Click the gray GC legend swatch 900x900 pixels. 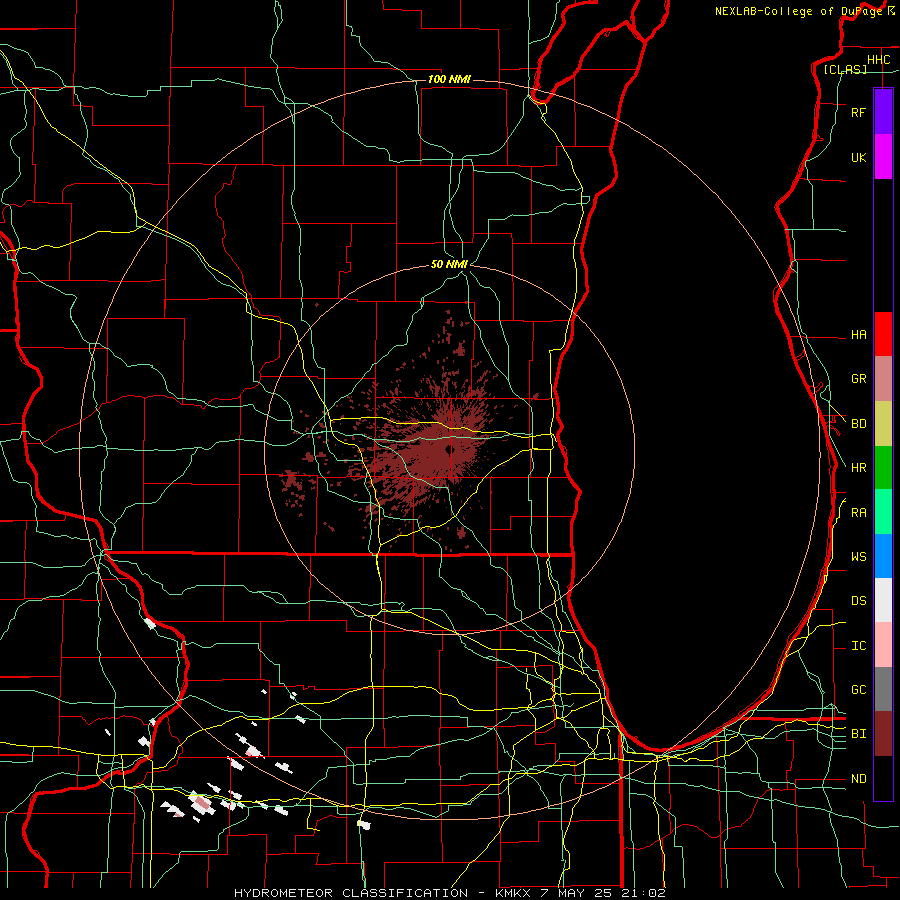tap(883, 689)
